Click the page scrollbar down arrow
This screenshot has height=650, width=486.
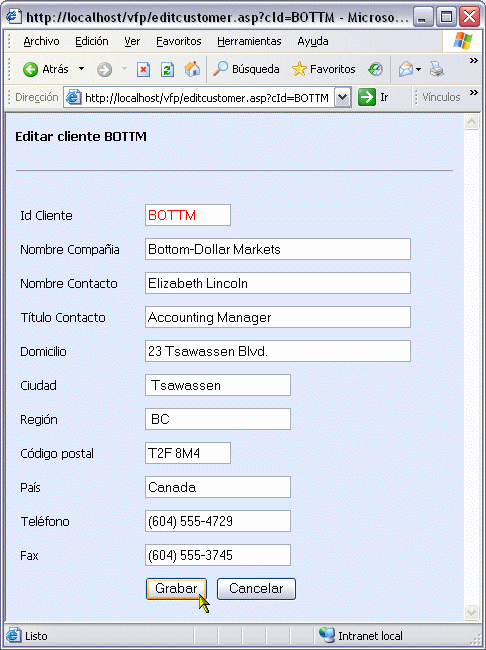pos(471,612)
